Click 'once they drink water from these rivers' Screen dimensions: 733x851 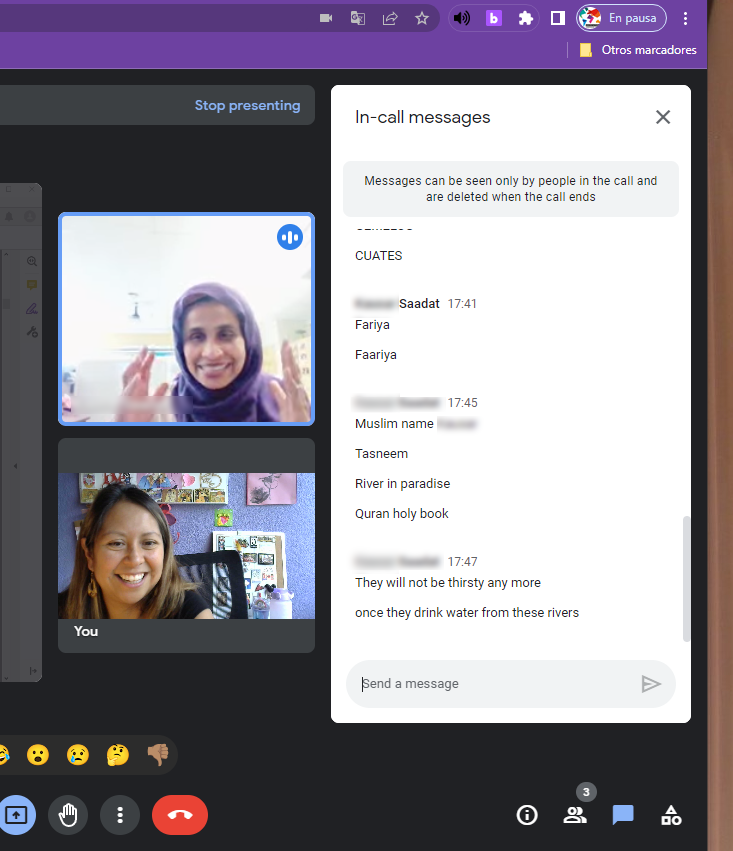point(467,613)
